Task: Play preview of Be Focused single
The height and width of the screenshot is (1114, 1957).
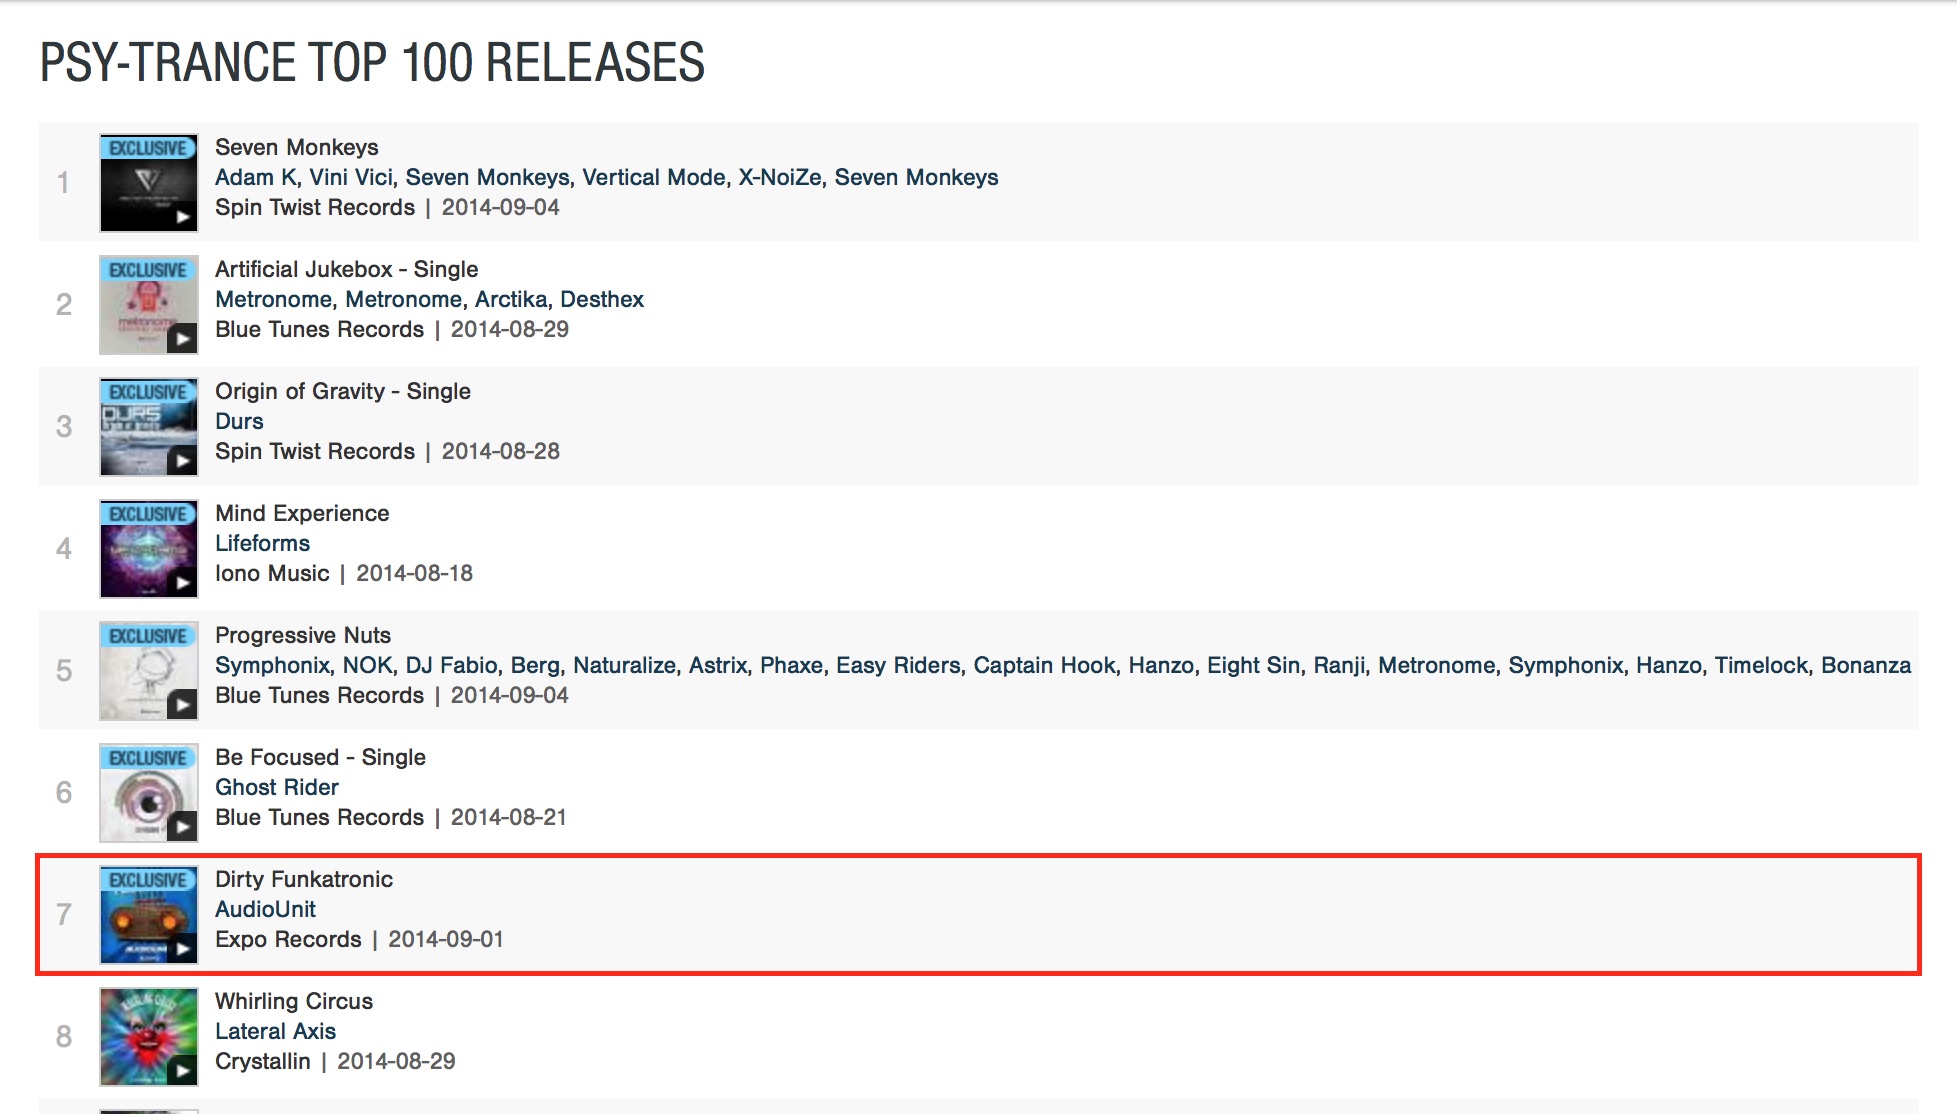Action: [182, 826]
